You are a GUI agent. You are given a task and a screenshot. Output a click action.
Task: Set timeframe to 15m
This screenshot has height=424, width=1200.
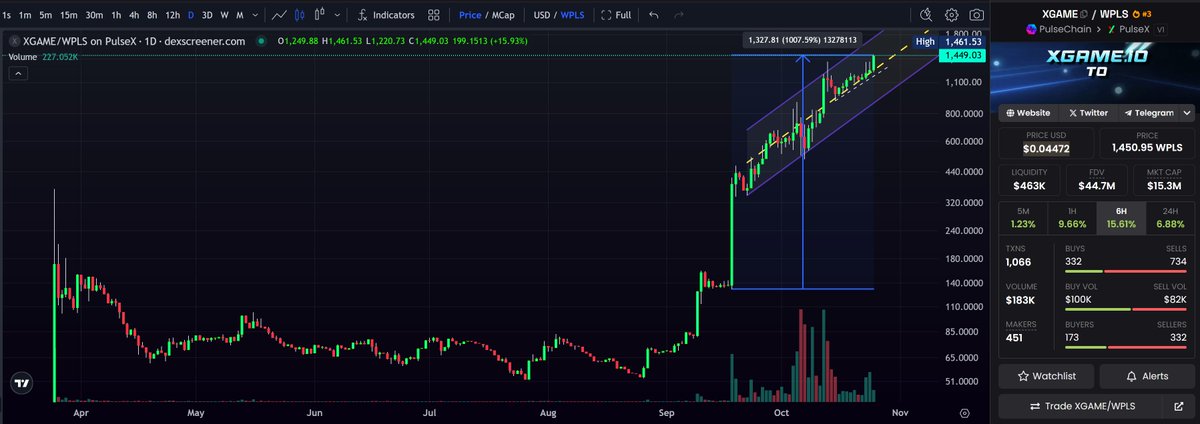pos(68,15)
